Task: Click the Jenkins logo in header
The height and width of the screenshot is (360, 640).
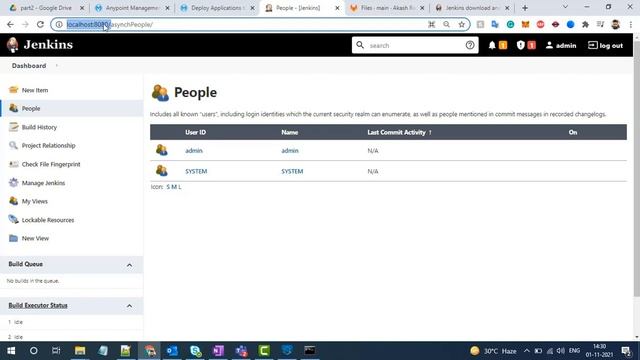Action: (x=40, y=44)
